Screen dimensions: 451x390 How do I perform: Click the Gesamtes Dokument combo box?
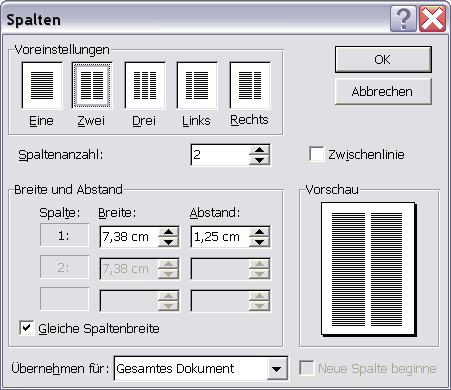[201, 369]
